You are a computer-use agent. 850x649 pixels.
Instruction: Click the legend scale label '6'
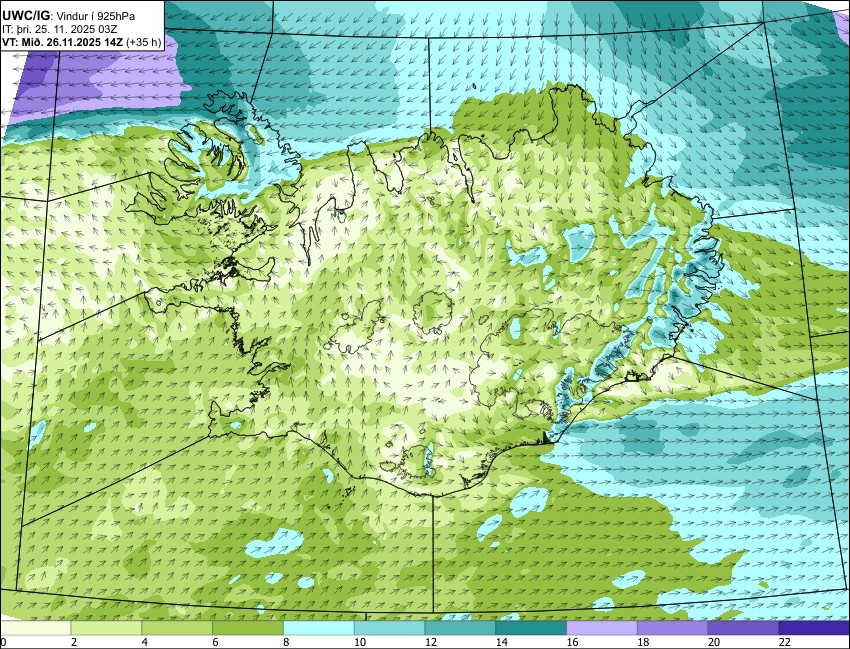(x=215, y=642)
